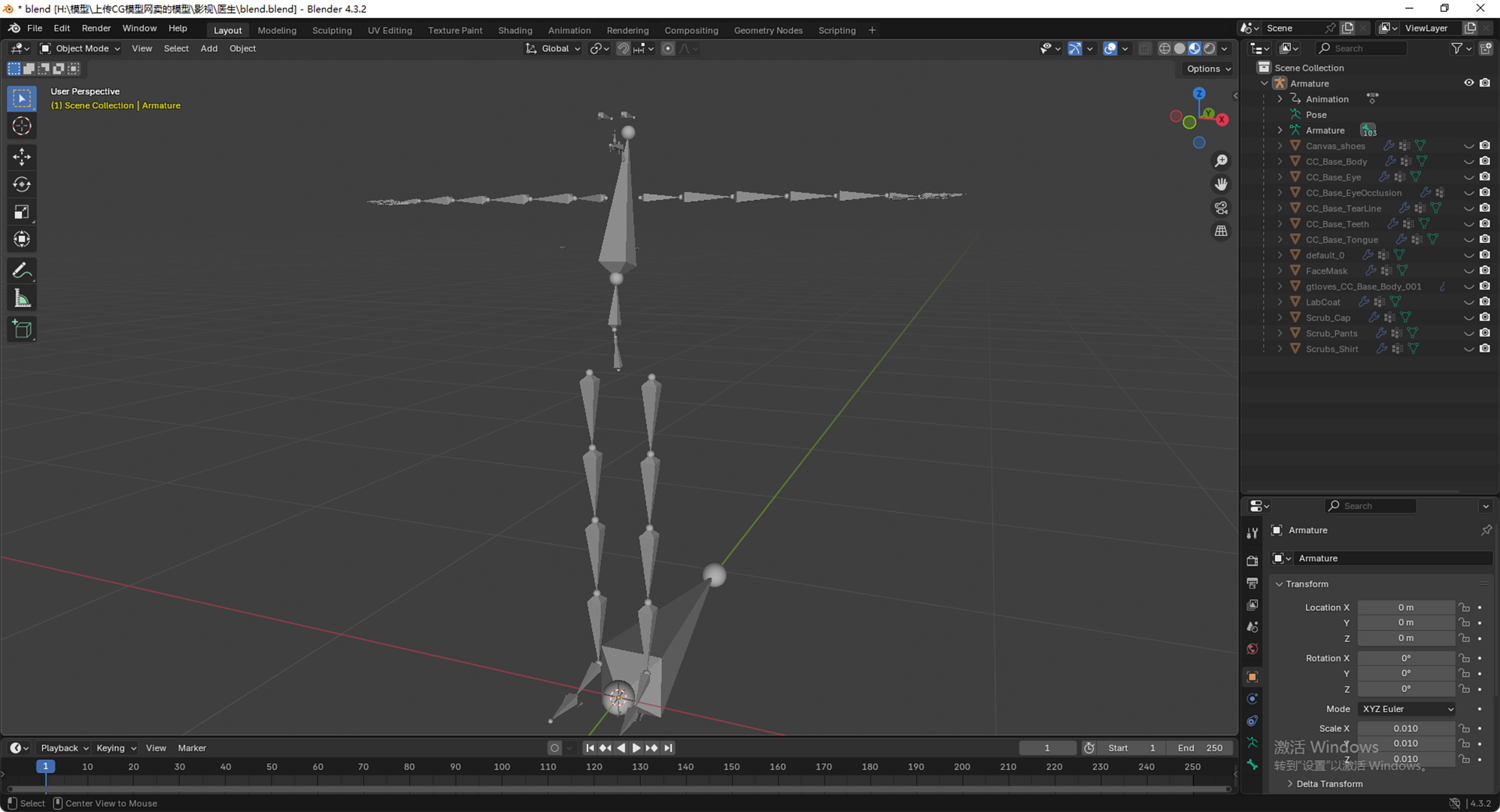Open the Render properties tab
Image resolution: width=1500 pixels, height=812 pixels.
(1252, 561)
